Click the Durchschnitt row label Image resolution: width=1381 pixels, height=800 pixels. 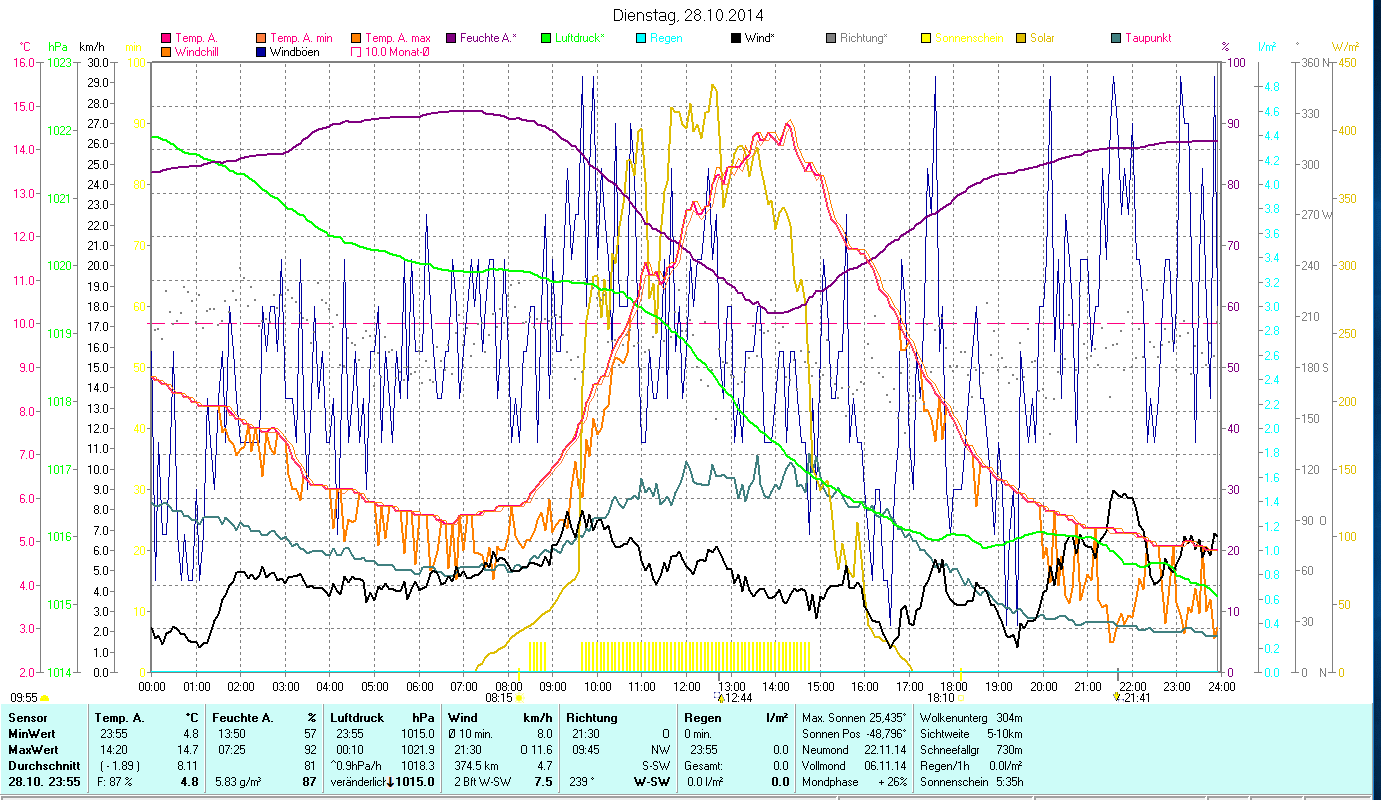(x=42, y=765)
